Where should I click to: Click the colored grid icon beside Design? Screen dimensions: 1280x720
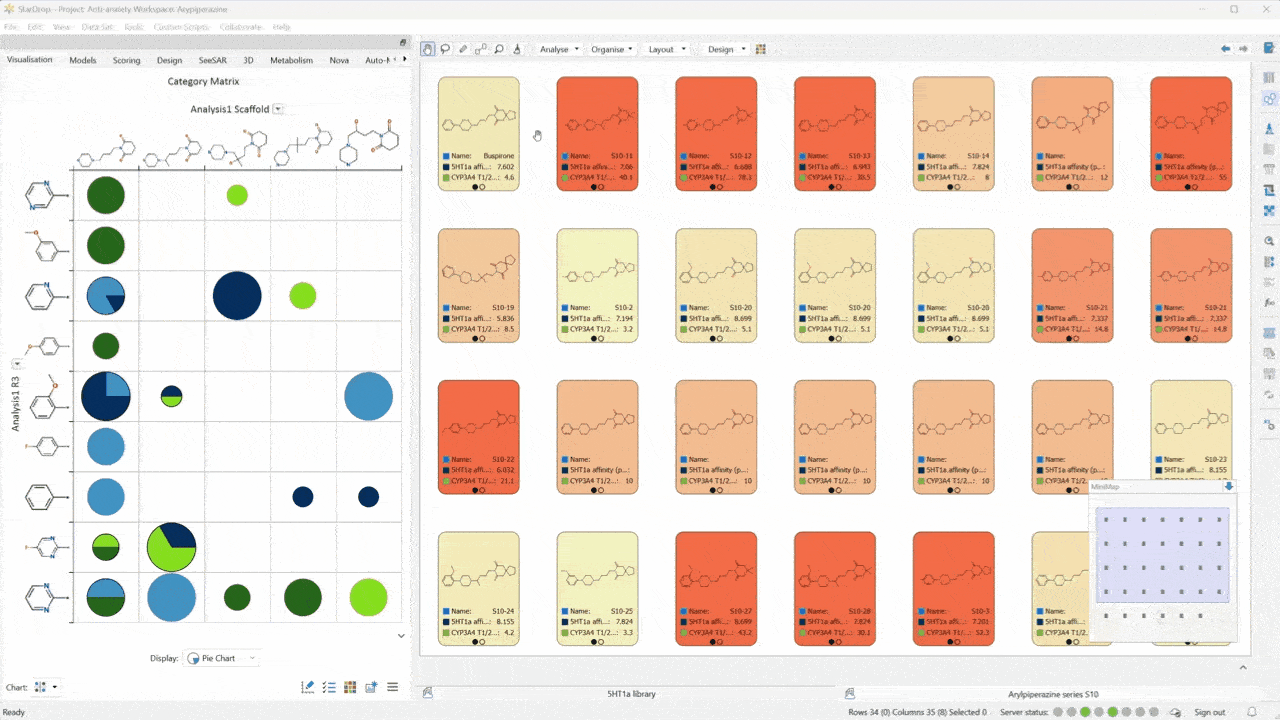(x=761, y=49)
